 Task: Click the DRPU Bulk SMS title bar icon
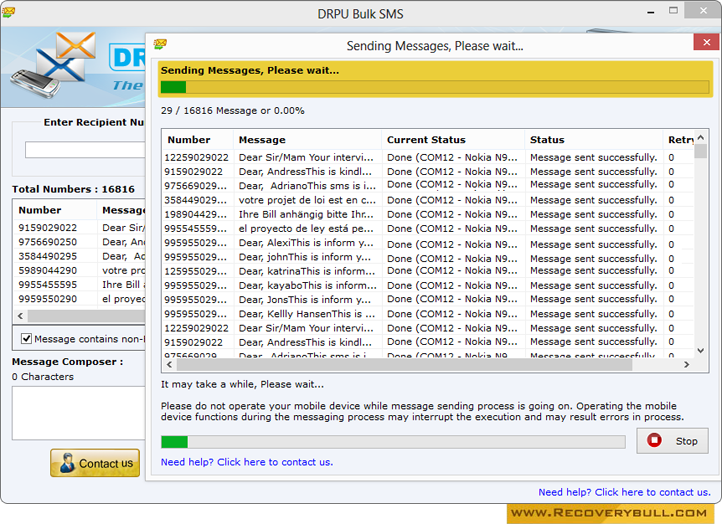click(8, 12)
